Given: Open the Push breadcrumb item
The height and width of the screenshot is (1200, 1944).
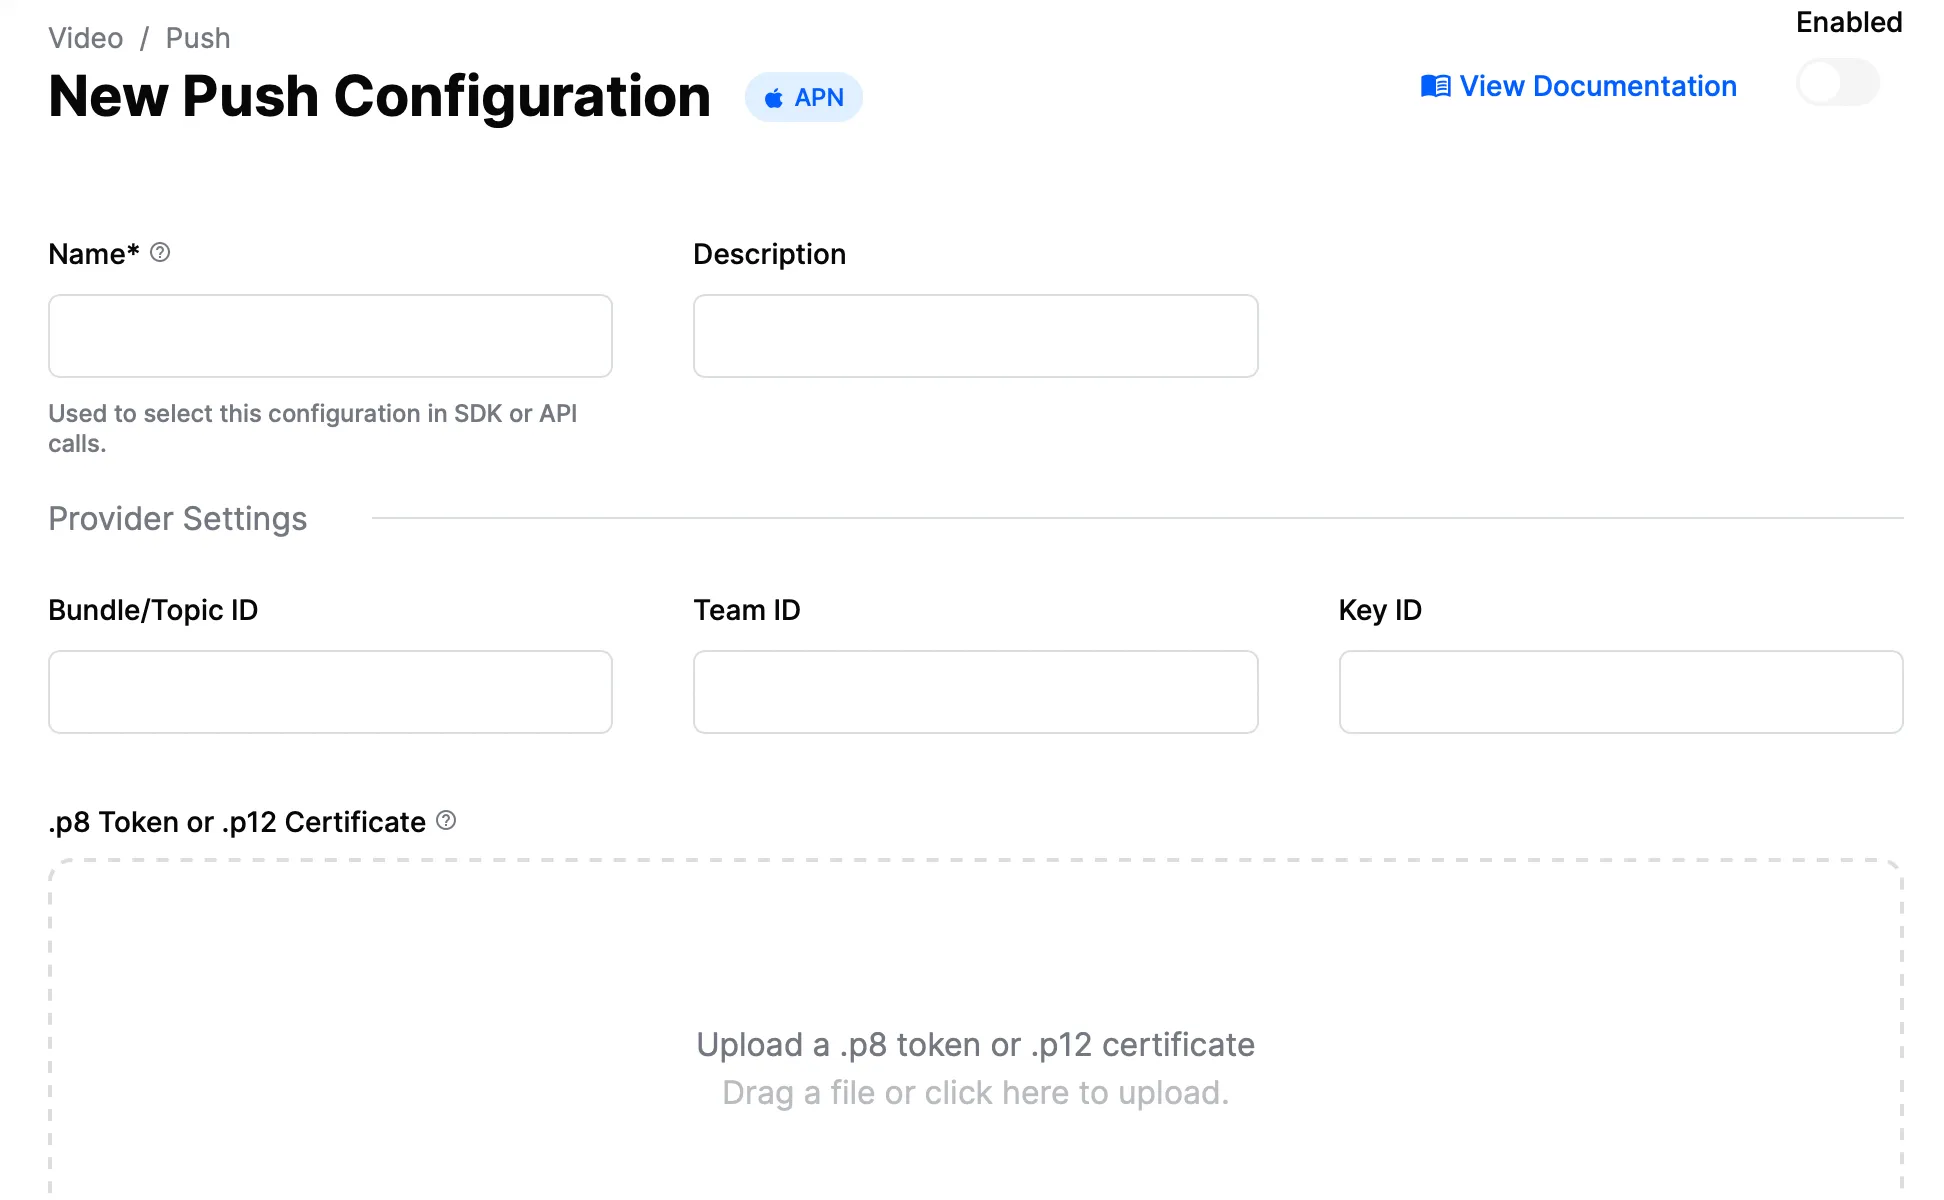Looking at the screenshot, I should pos(198,37).
